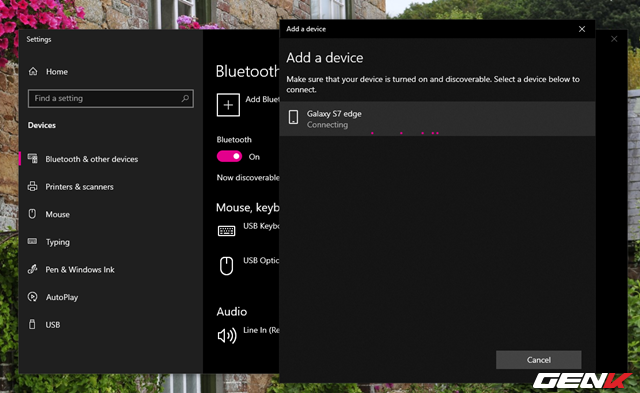Viewport: 640px width, 393px height.
Task: Click the keyboard Typing icon
Action: click(x=32, y=241)
